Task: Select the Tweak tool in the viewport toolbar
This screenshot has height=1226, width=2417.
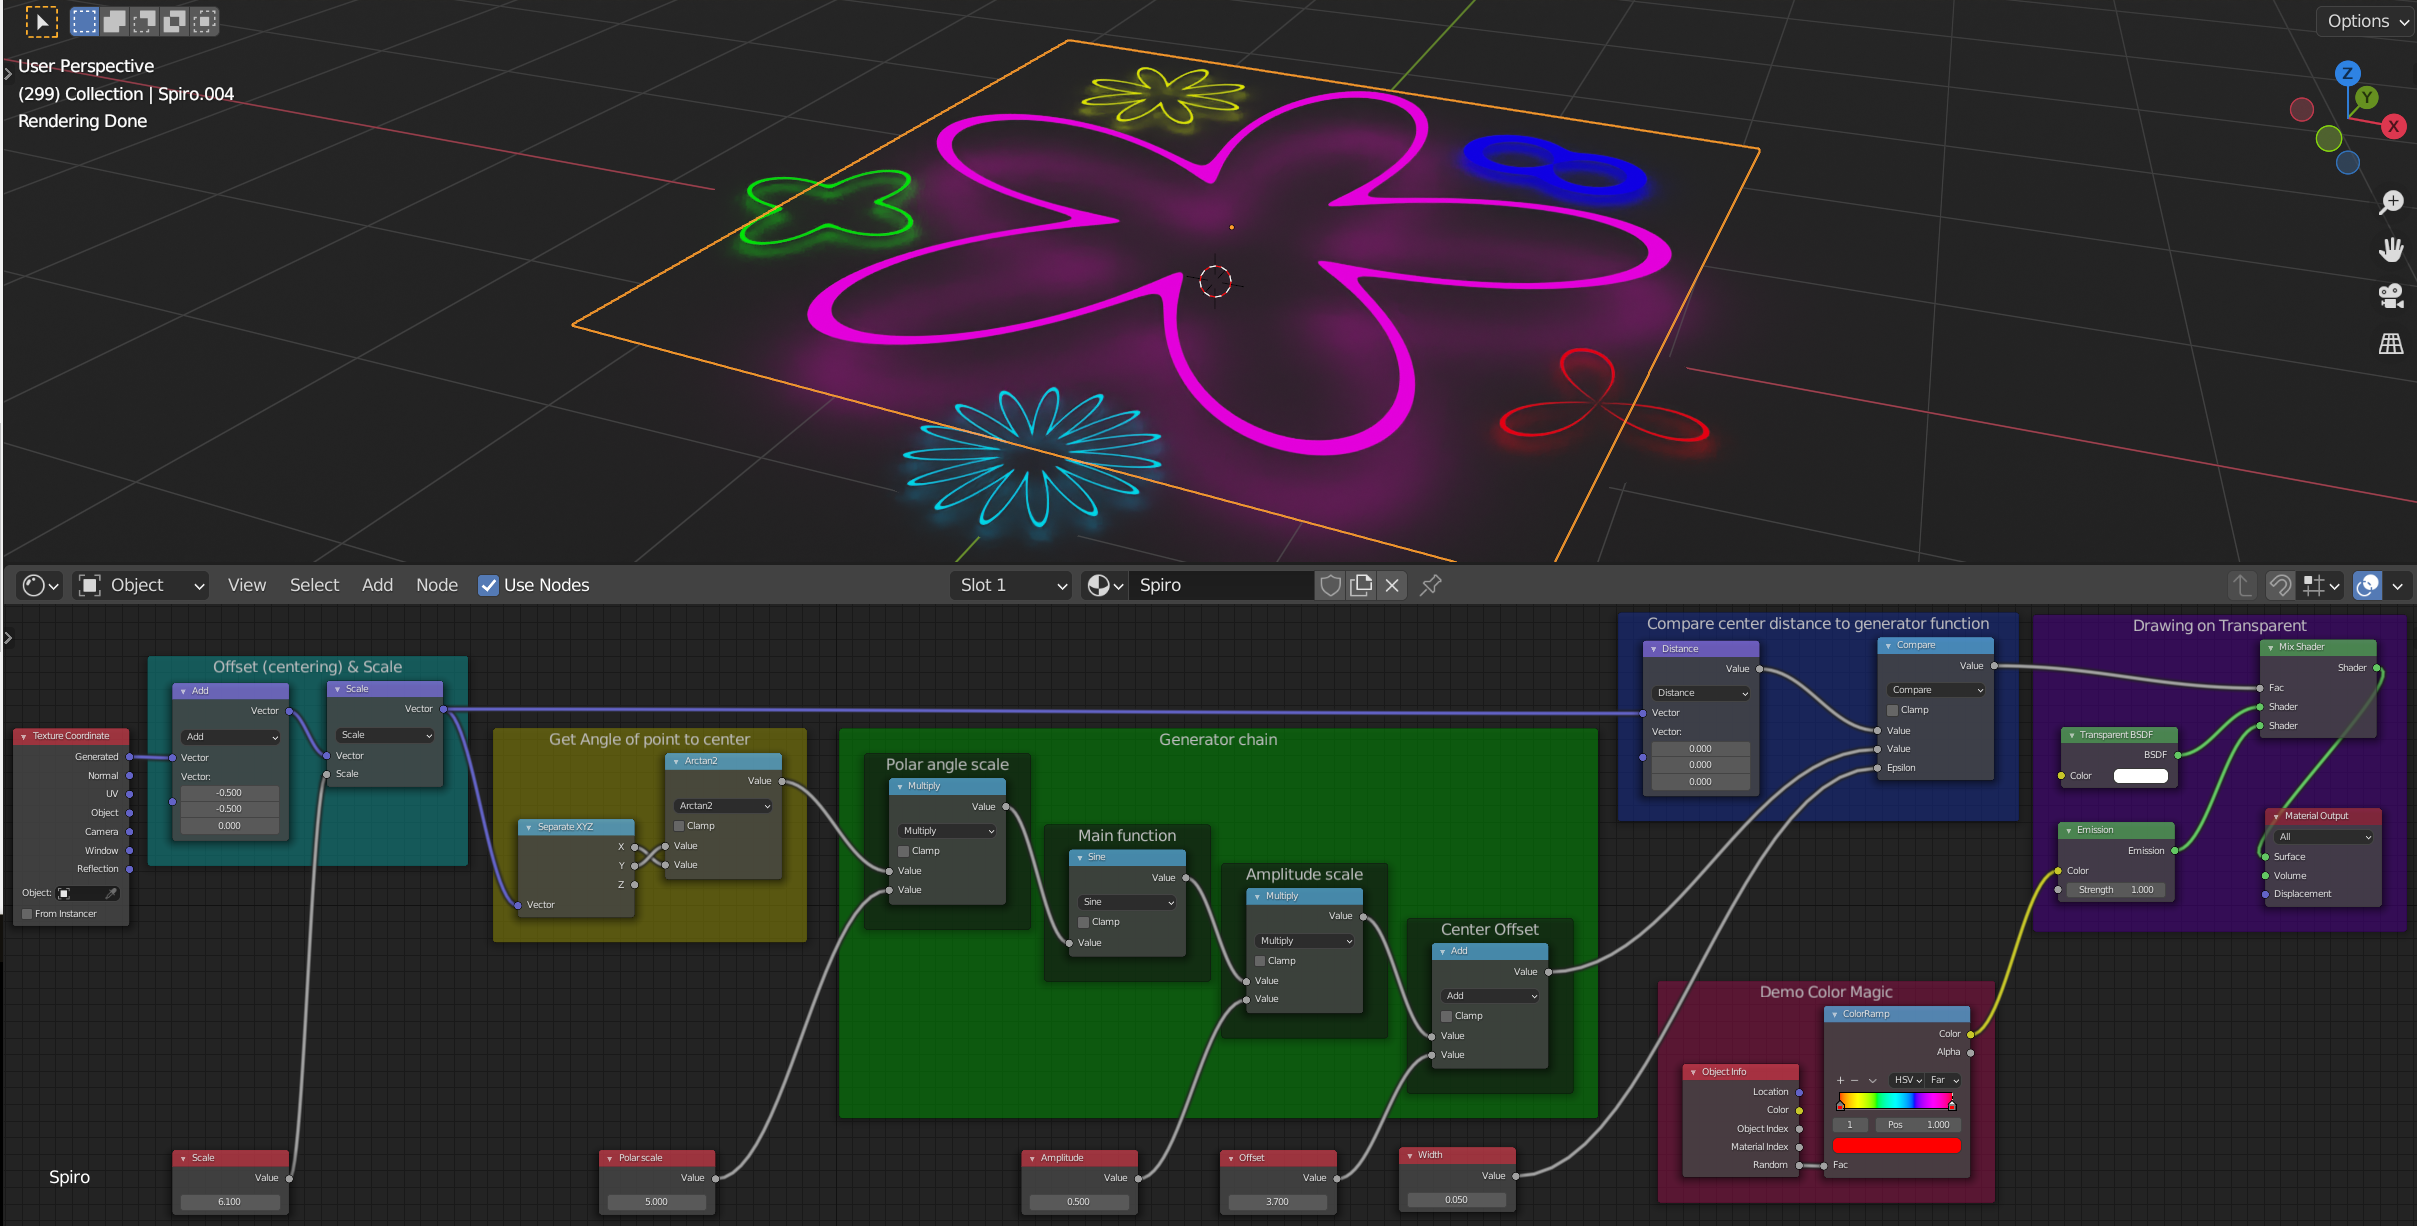Action: point(41,20)
